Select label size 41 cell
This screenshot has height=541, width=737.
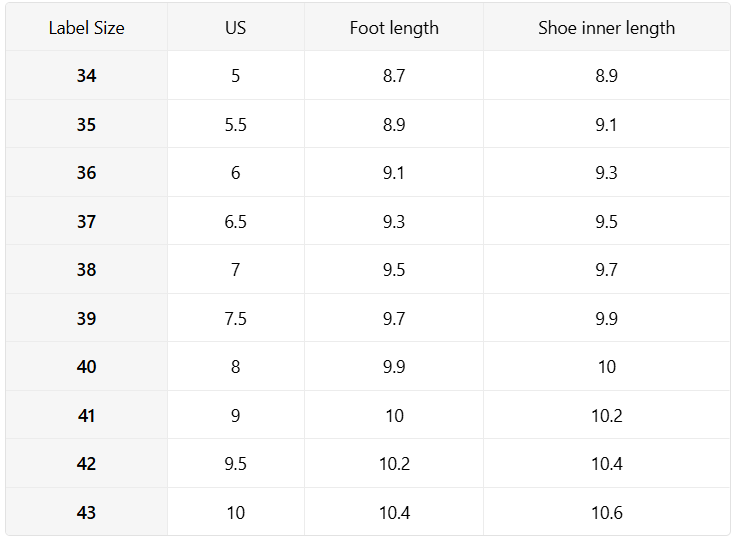(87, 416)
